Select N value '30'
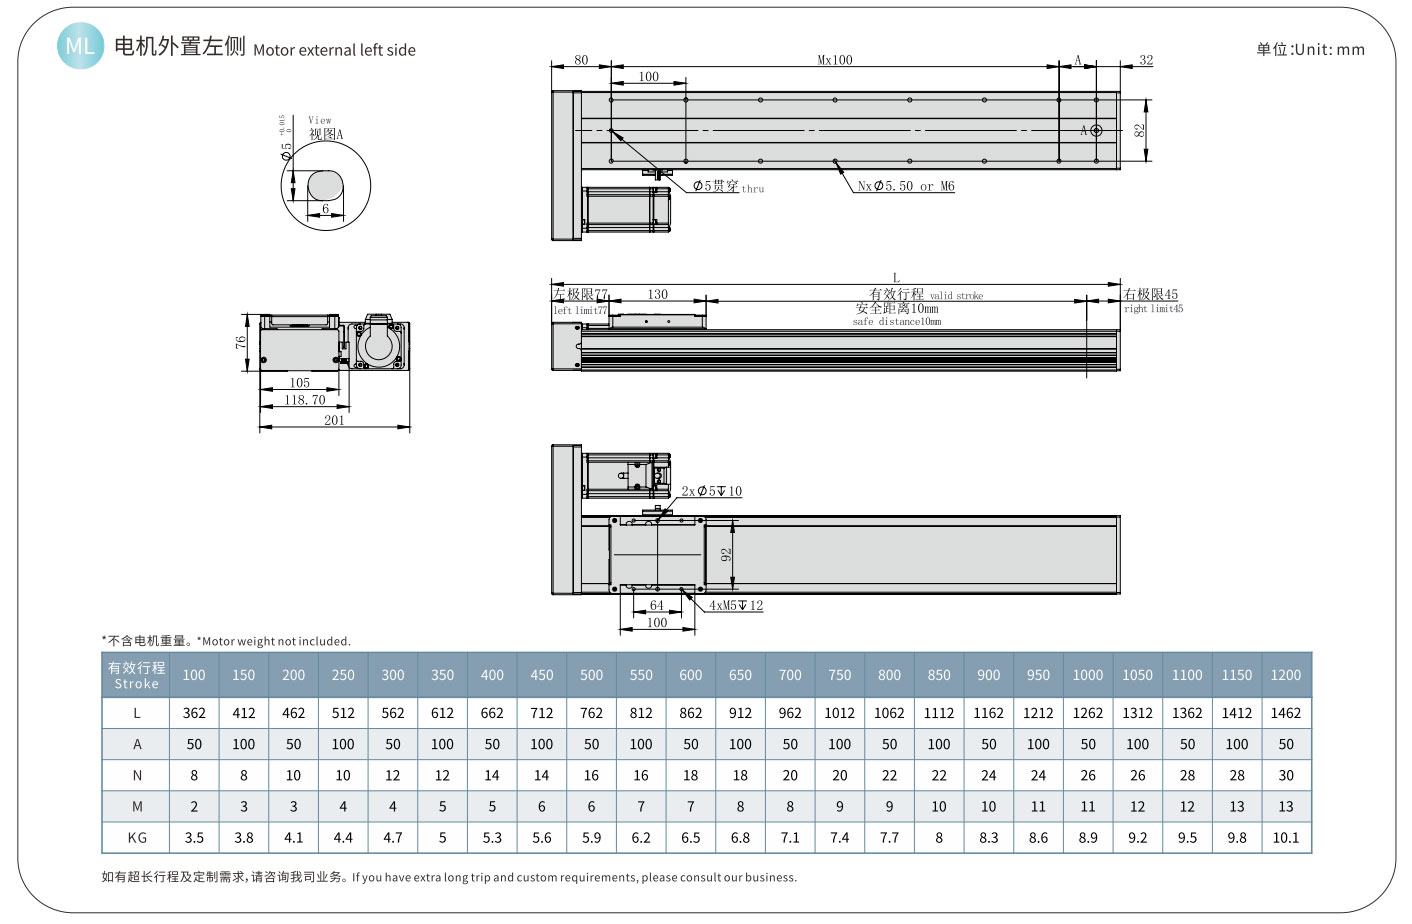The width and height of the screenshot is (1412, 924). [x=1286, y=775]
